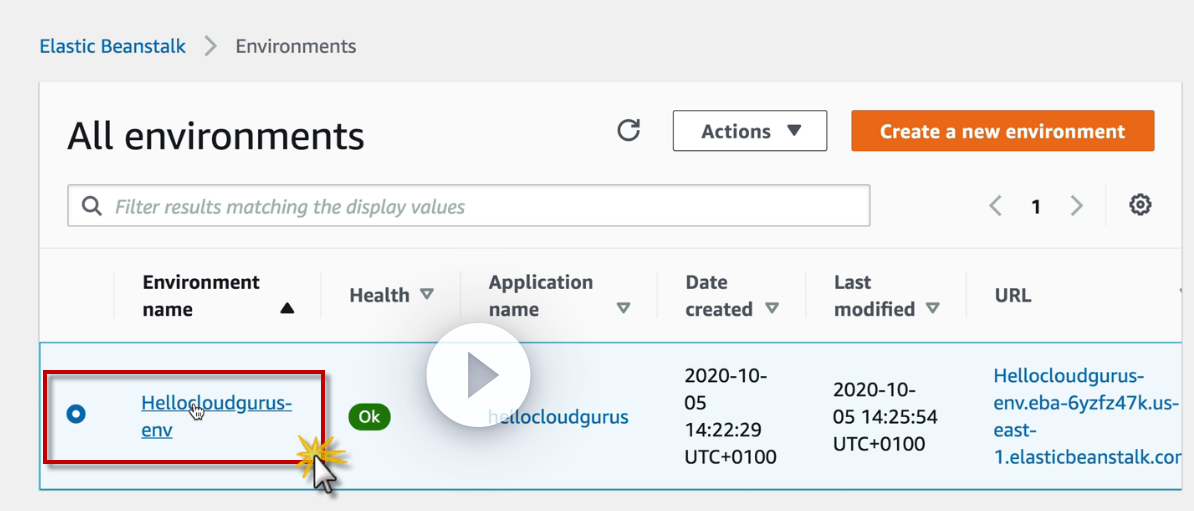Click the search magnifier icon in filter box

pos(92,207)
